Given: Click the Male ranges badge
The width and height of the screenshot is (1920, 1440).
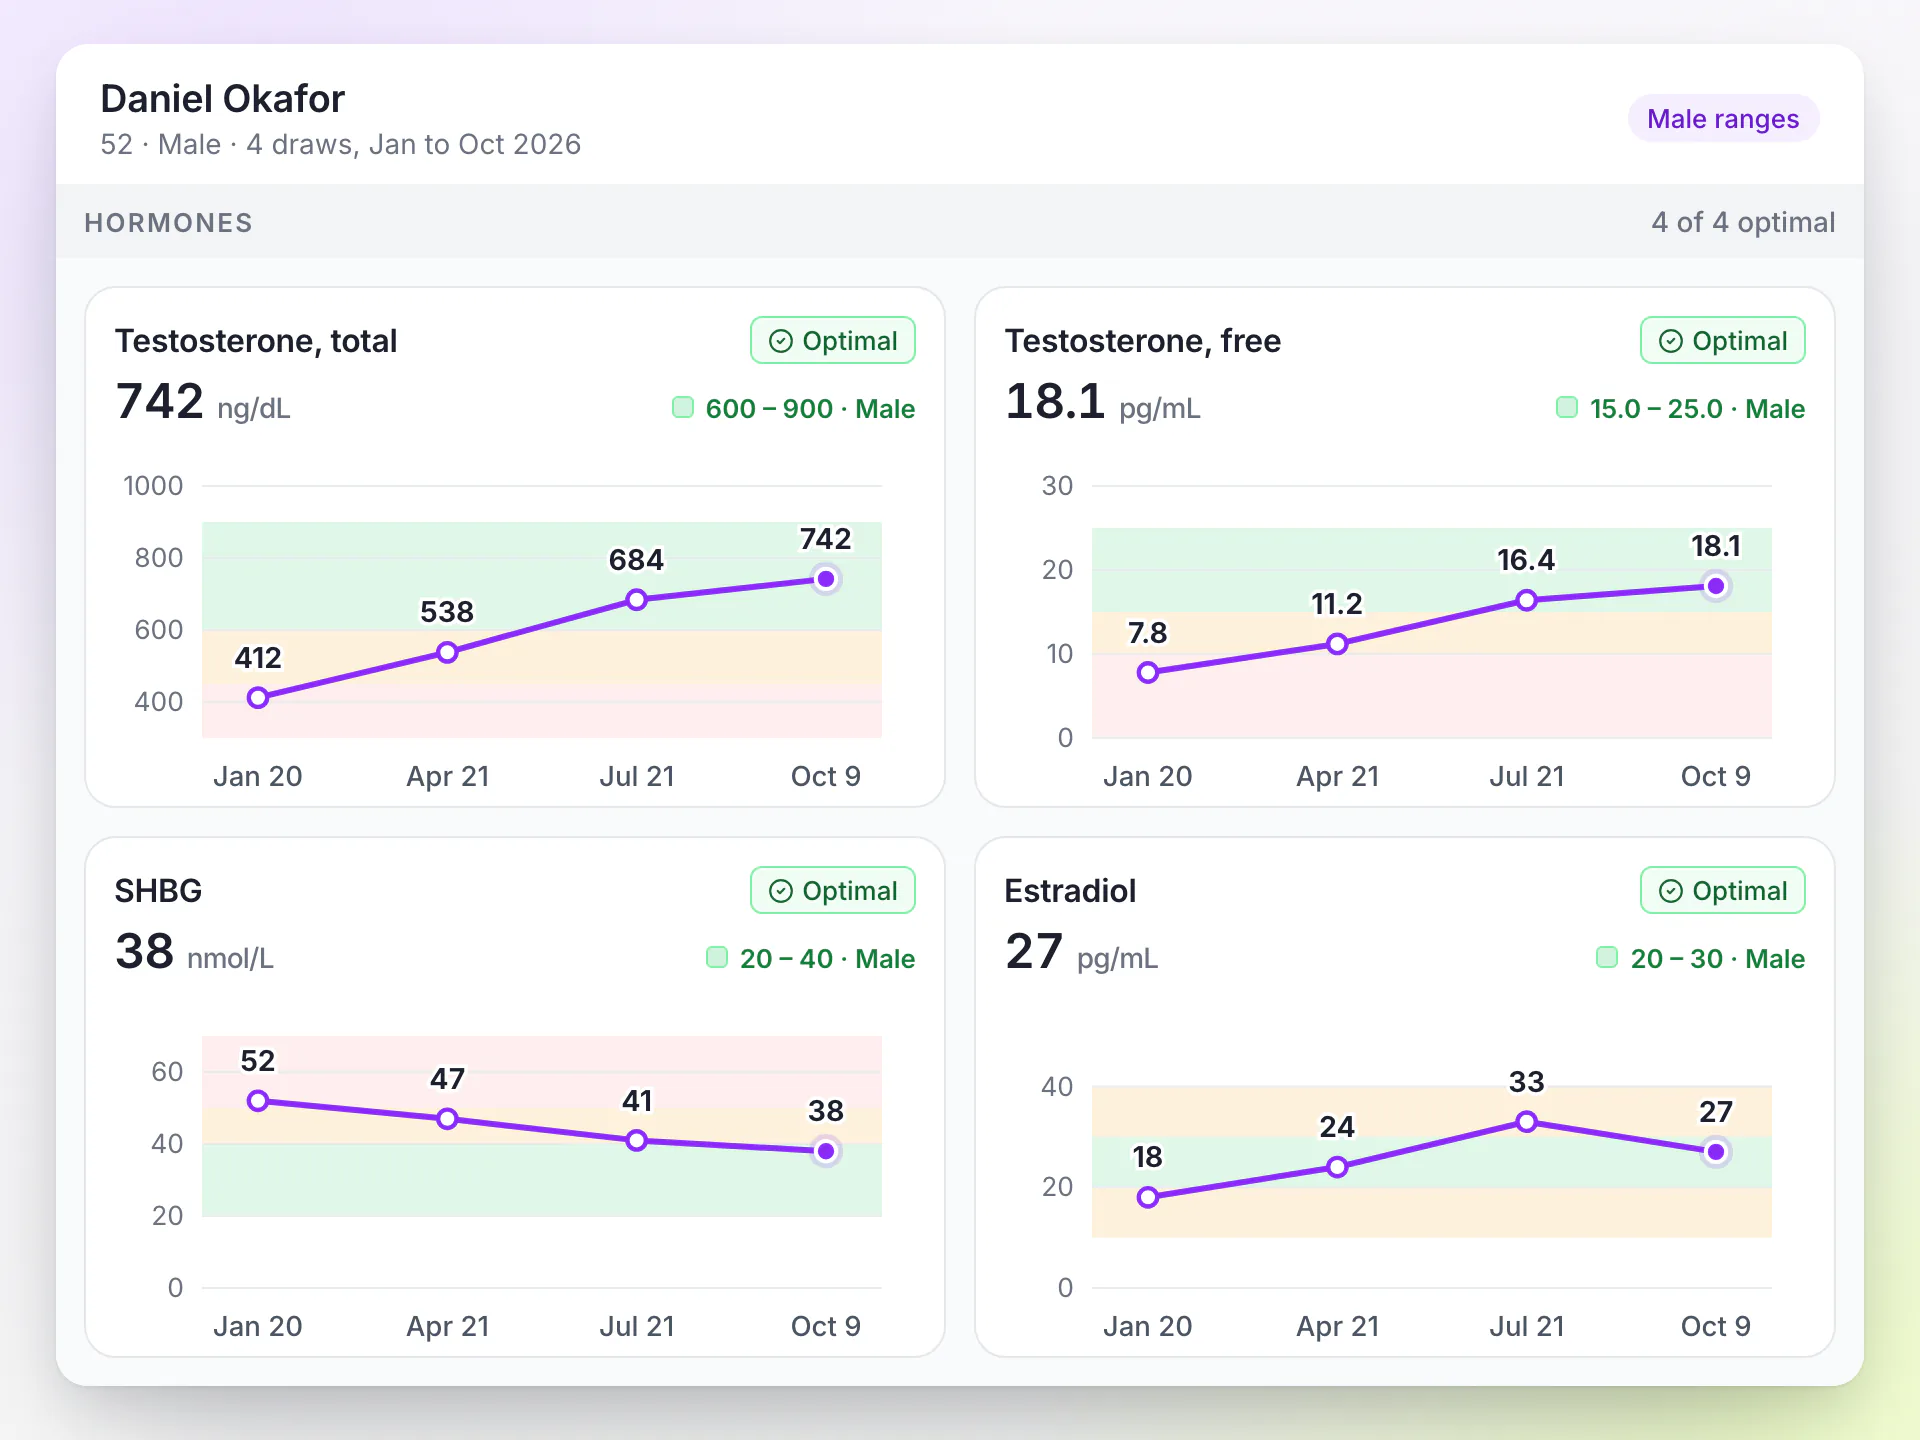Looking at the screenshot, I should tap(1723, 119).
